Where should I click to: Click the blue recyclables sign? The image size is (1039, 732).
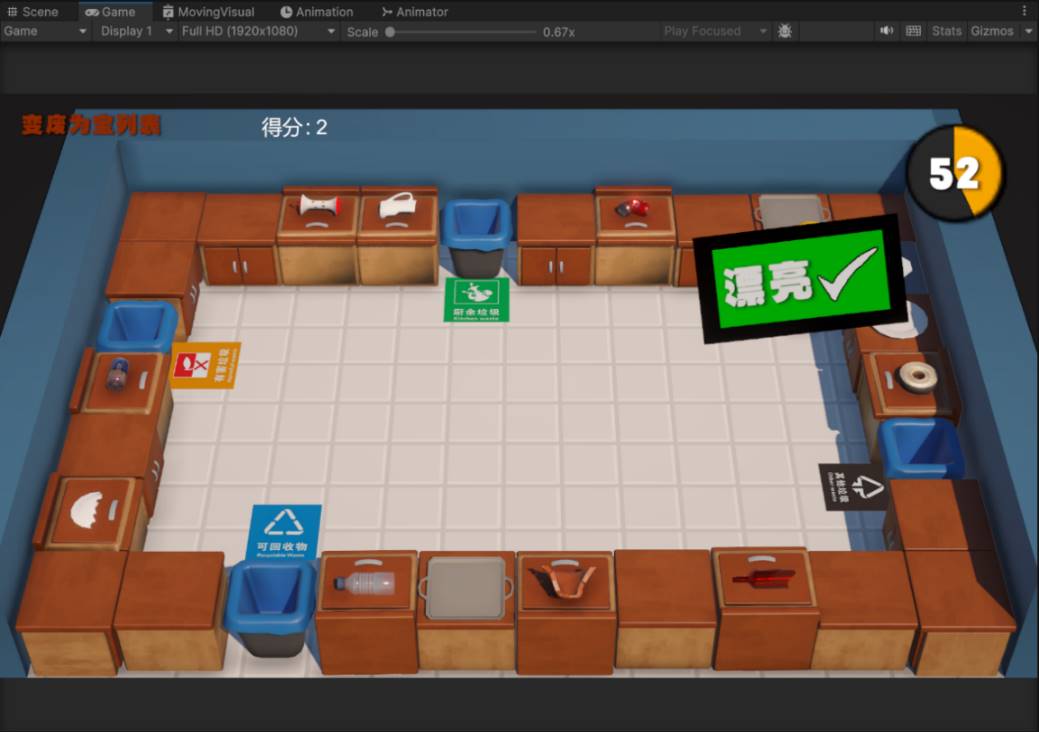[285, 531]
